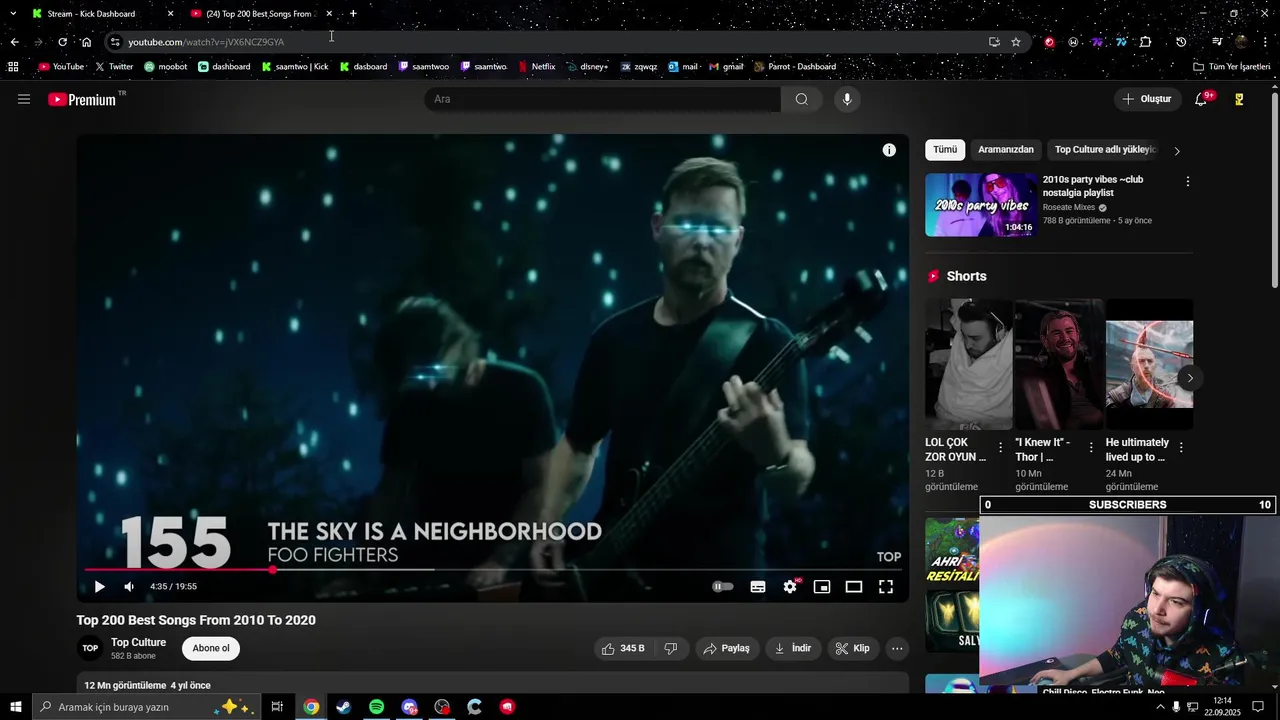Open Parrot - Dashboard bookmark
1280x720 pixels.
795,67
